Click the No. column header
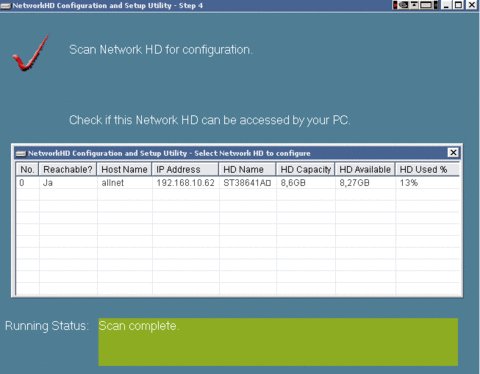Image resolution: width=480 pixels, height=374 pixels. point(27,169)
